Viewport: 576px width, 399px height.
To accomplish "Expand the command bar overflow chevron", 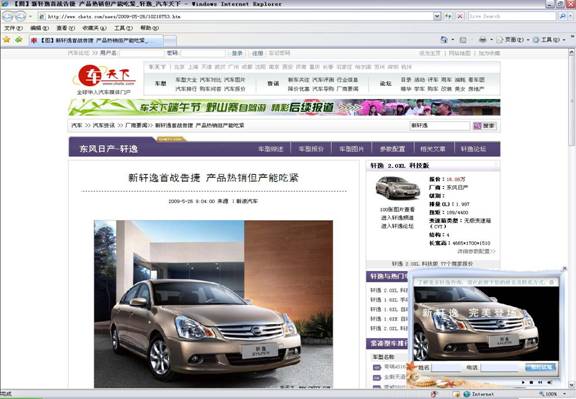I will click(x=573, y=37).
